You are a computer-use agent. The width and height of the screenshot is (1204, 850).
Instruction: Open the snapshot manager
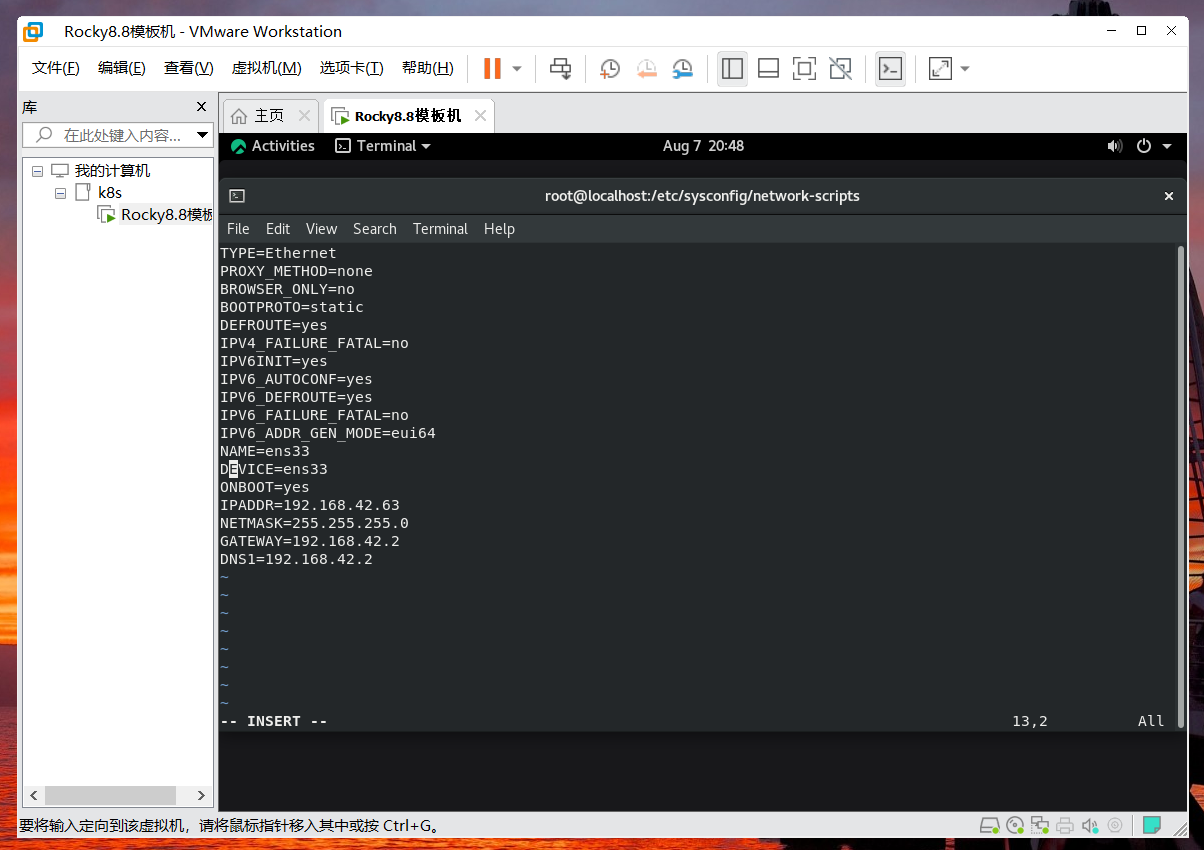pos(683,68)
